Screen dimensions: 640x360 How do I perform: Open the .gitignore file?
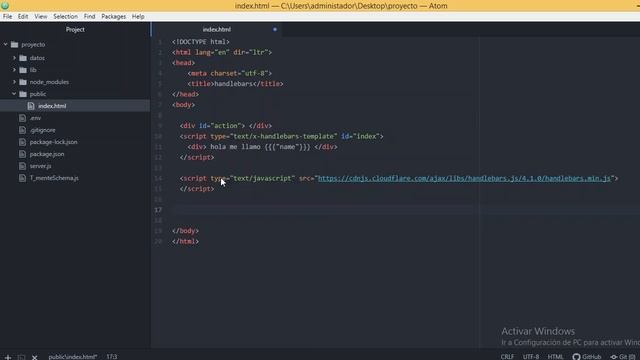coord(42,130)
